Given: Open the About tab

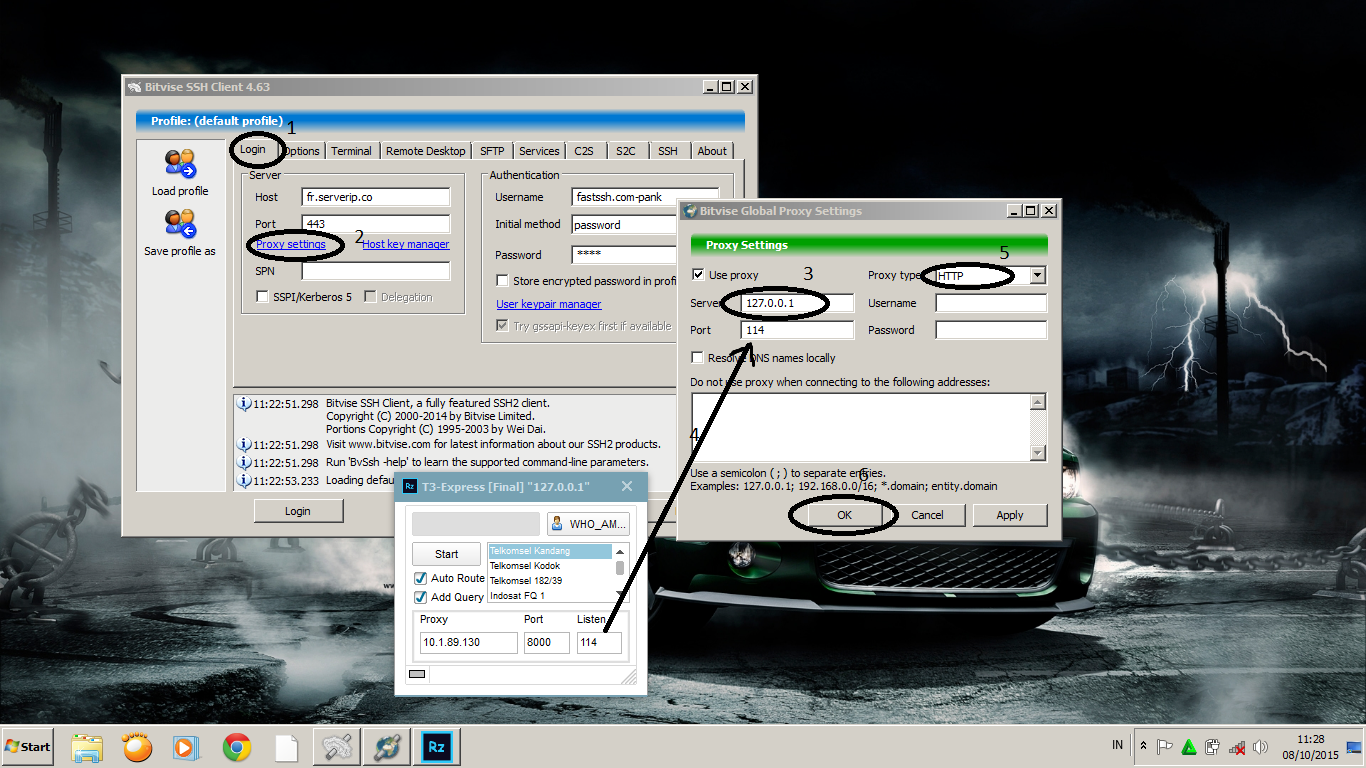Looking at the screenshot, I should tap(712, 151).
